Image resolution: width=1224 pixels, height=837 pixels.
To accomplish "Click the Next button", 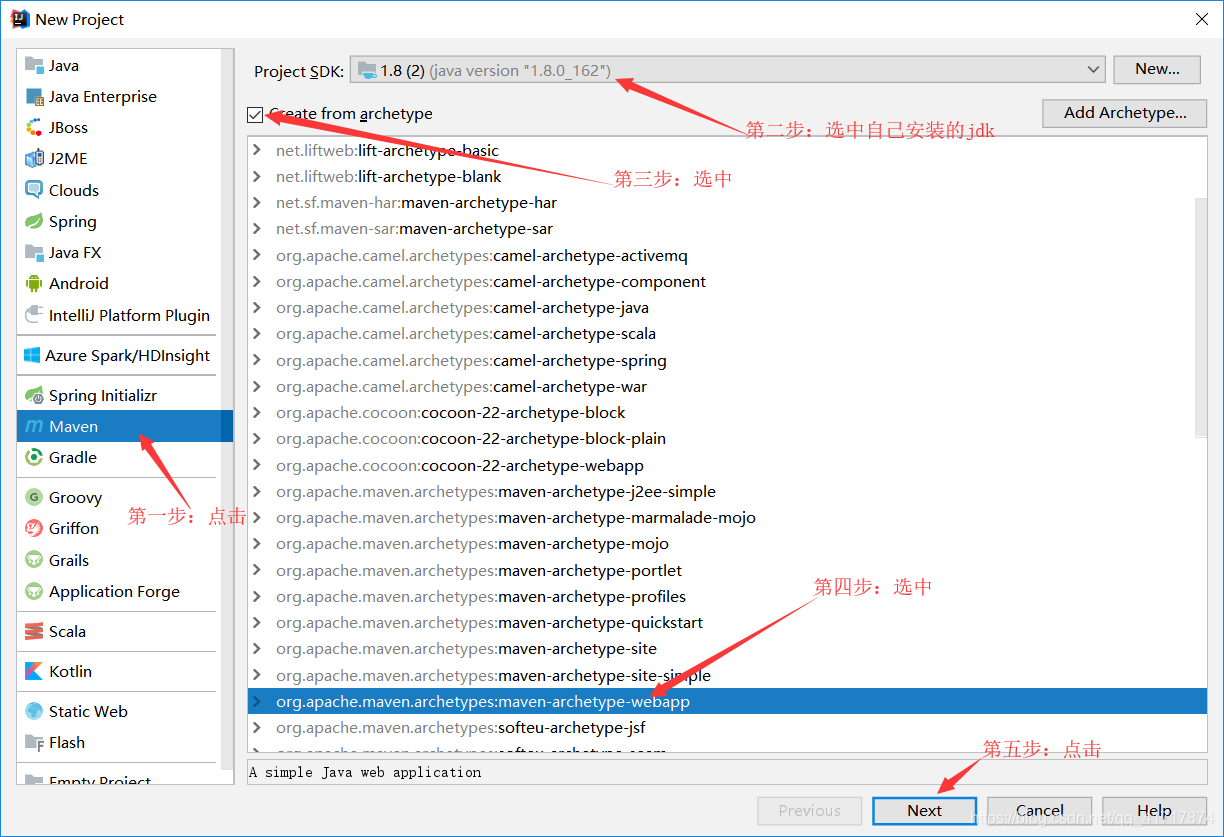I will click(924, 811).
